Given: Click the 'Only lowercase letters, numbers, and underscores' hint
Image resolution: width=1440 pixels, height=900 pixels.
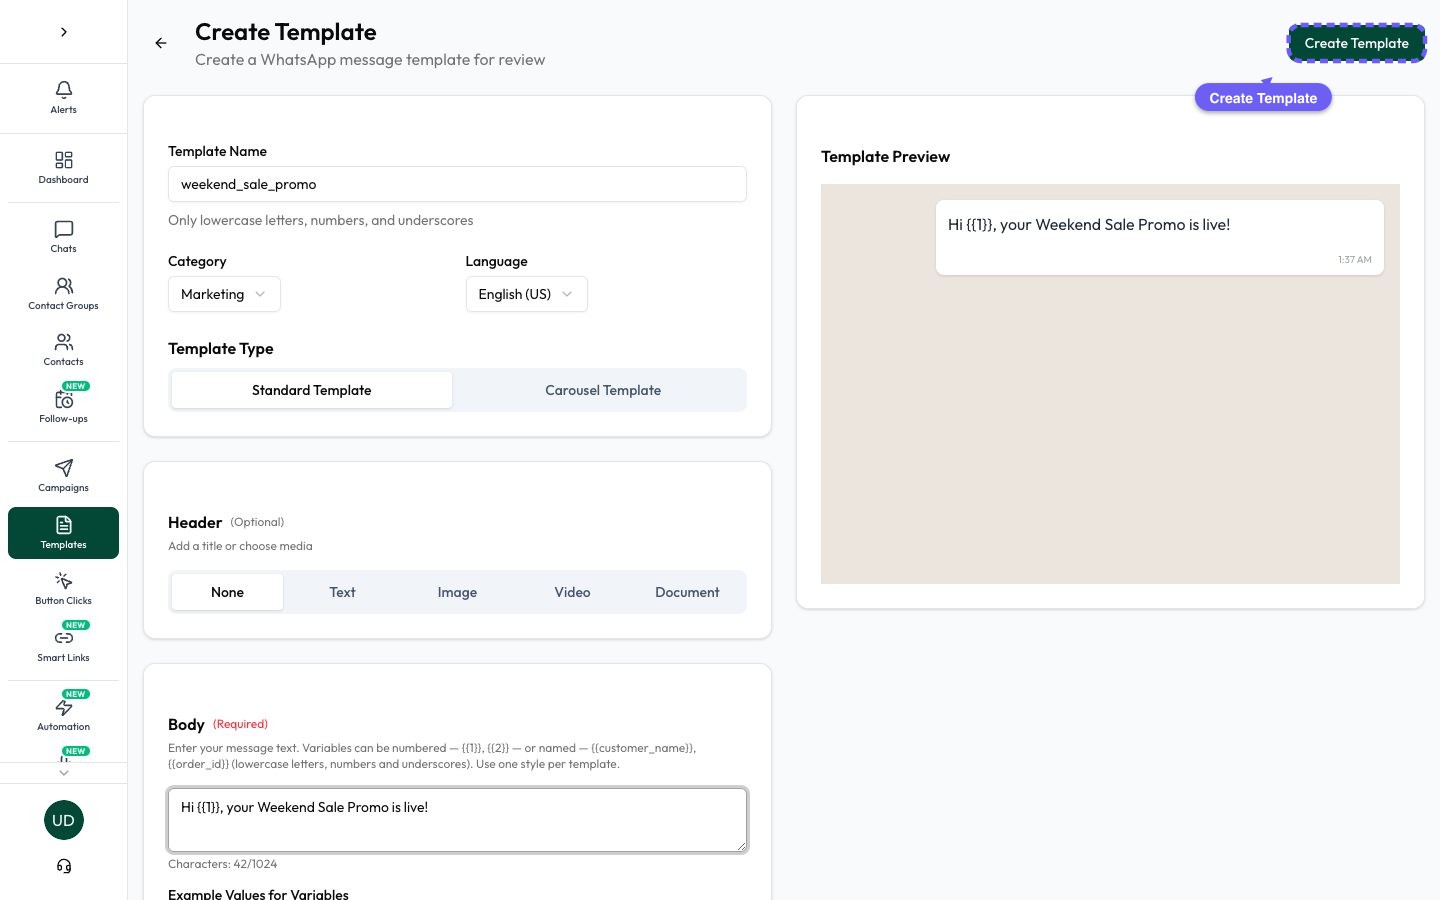Looking at the screenshot, I should (321, 220).
